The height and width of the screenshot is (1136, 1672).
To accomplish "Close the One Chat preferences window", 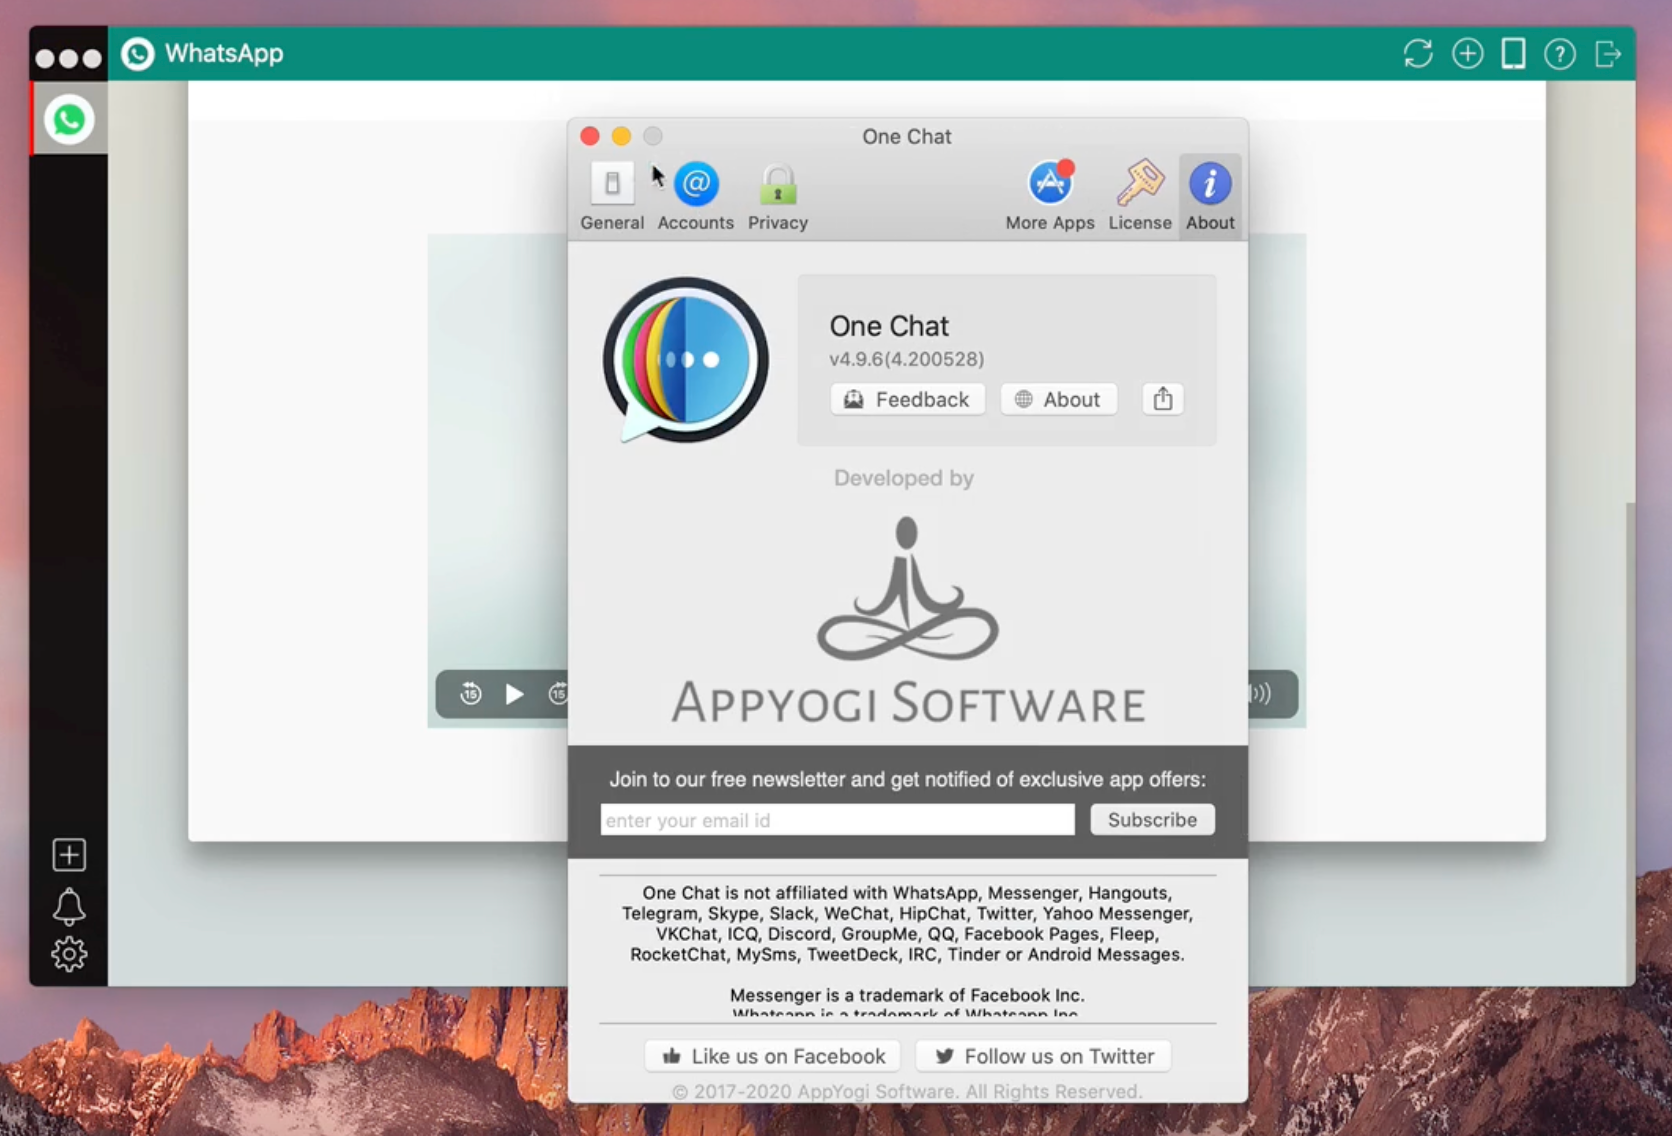I will 590,136.
